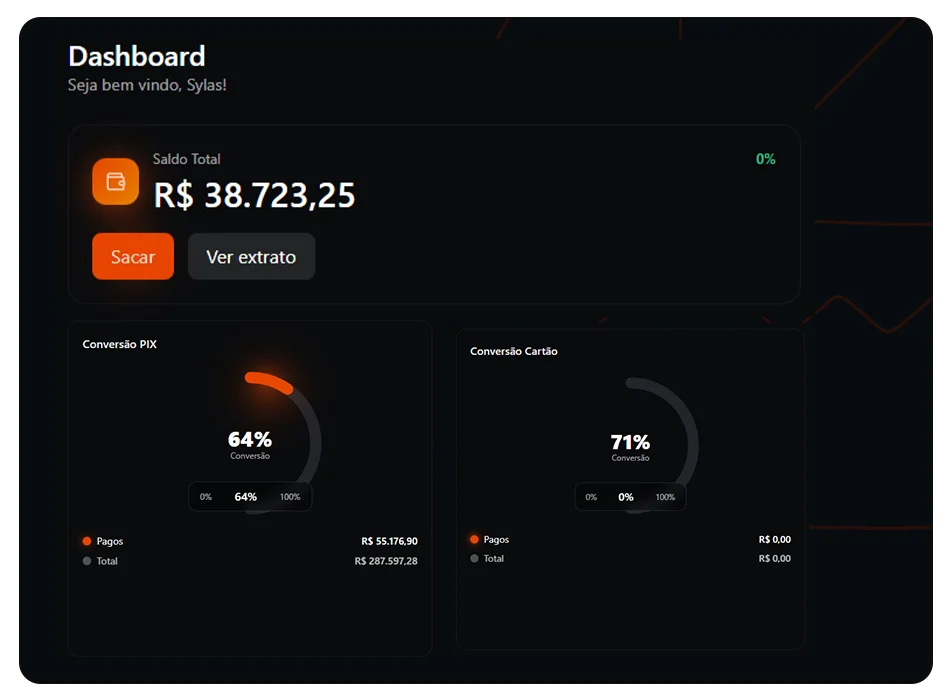Image resolution: width=950 pixels, height=700 pixels.
Task: Click the orange Pagos dot in Conversão PIX
Action: coord(87,541)
